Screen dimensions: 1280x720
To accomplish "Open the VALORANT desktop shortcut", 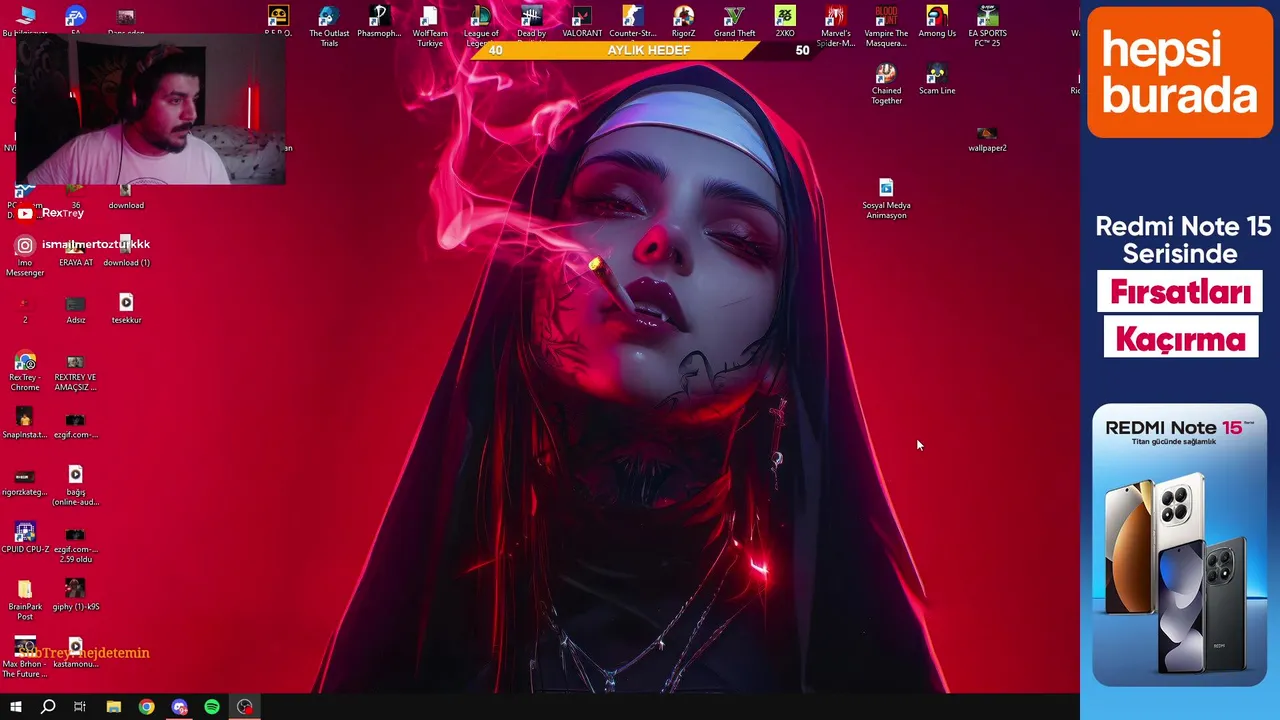I will tap(582, 22).
